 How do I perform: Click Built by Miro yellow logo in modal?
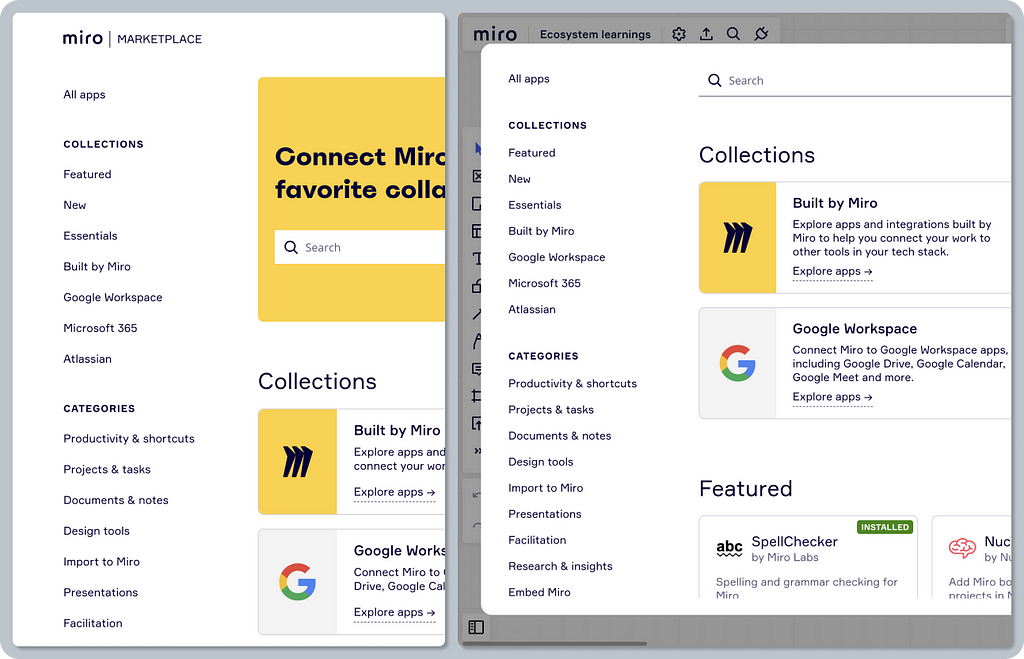pos(737,238)
